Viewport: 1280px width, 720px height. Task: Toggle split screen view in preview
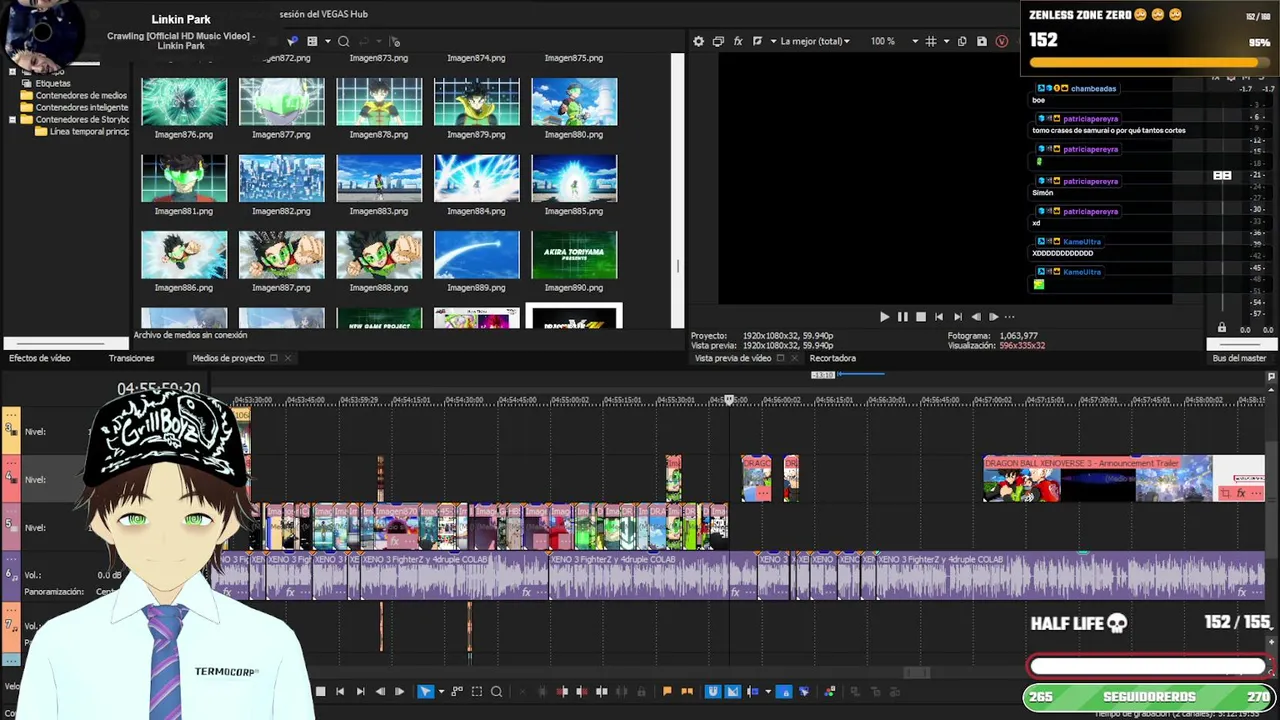(x=757, y=41)
